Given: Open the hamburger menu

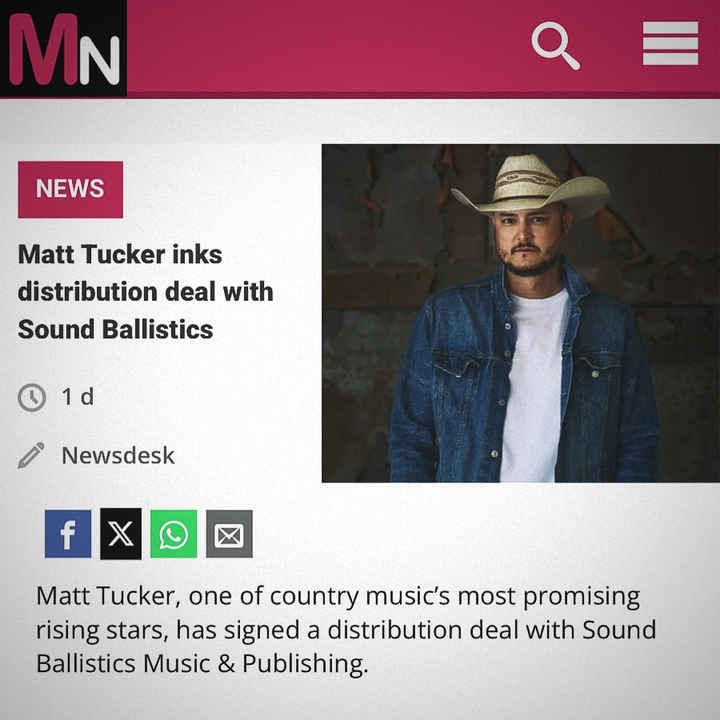Looking at the screenshot, I should (x=670, y=43).
